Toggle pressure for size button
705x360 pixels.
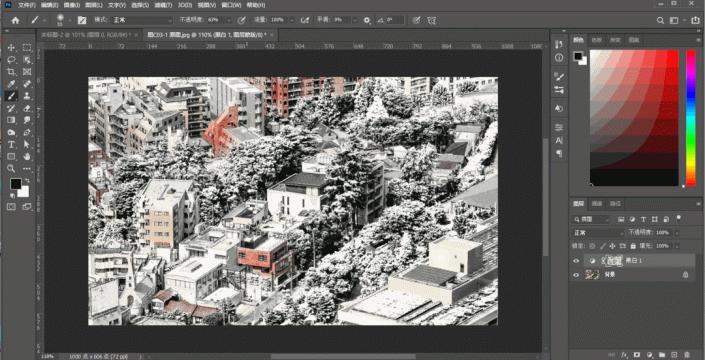[417, 20]
